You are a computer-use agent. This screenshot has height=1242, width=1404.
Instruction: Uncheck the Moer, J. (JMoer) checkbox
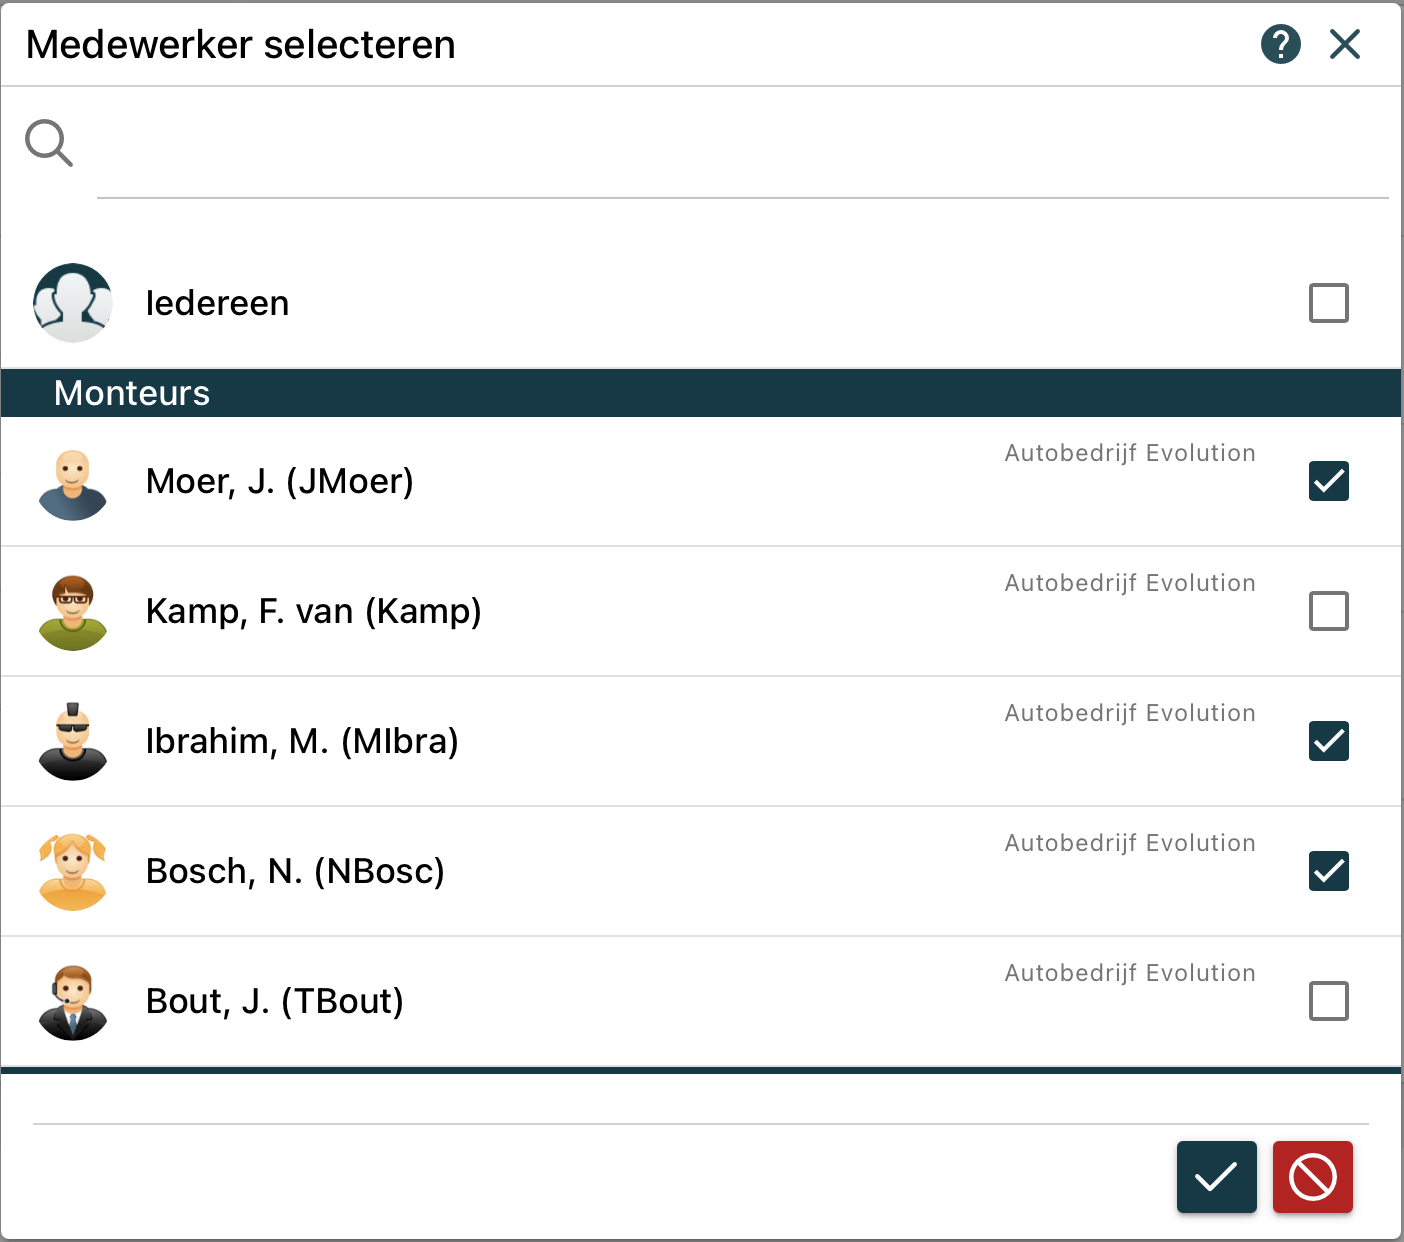coord(1328,481)
